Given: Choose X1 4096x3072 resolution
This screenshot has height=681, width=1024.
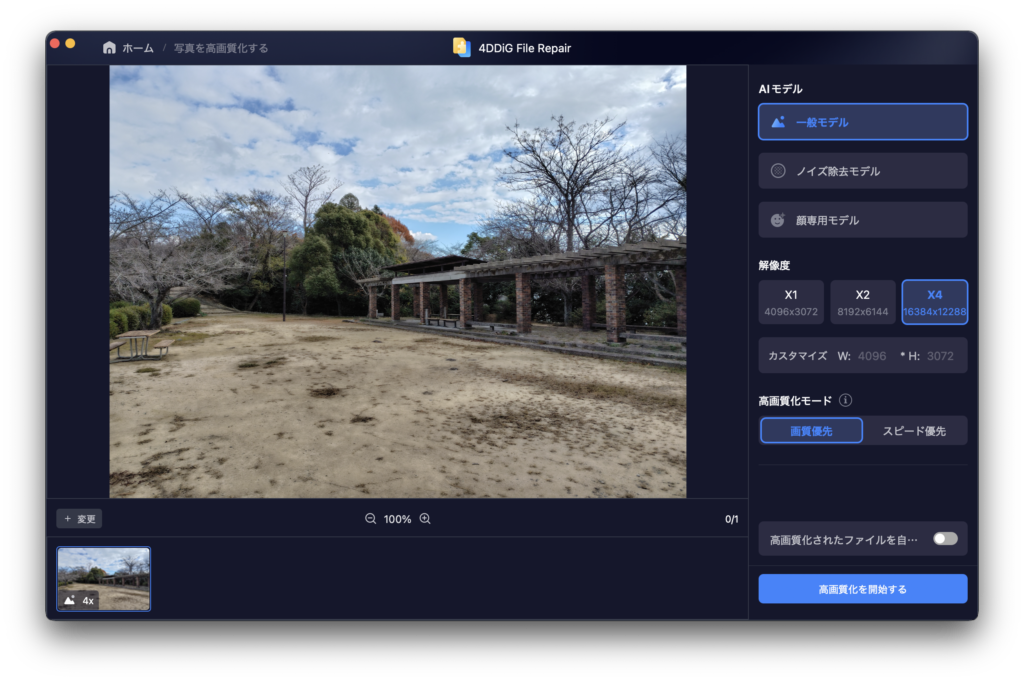Looking at the screenshot, I should coord(791,302).
